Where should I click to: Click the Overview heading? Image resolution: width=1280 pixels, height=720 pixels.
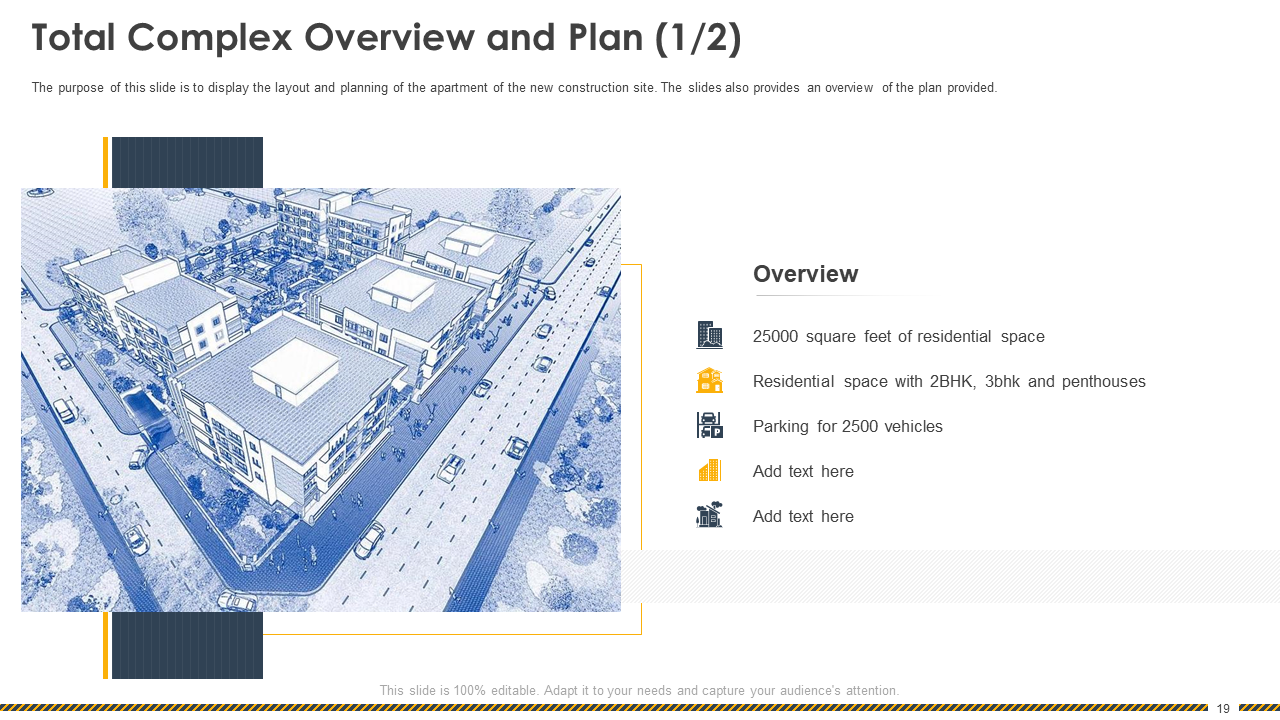coord(806,274)
